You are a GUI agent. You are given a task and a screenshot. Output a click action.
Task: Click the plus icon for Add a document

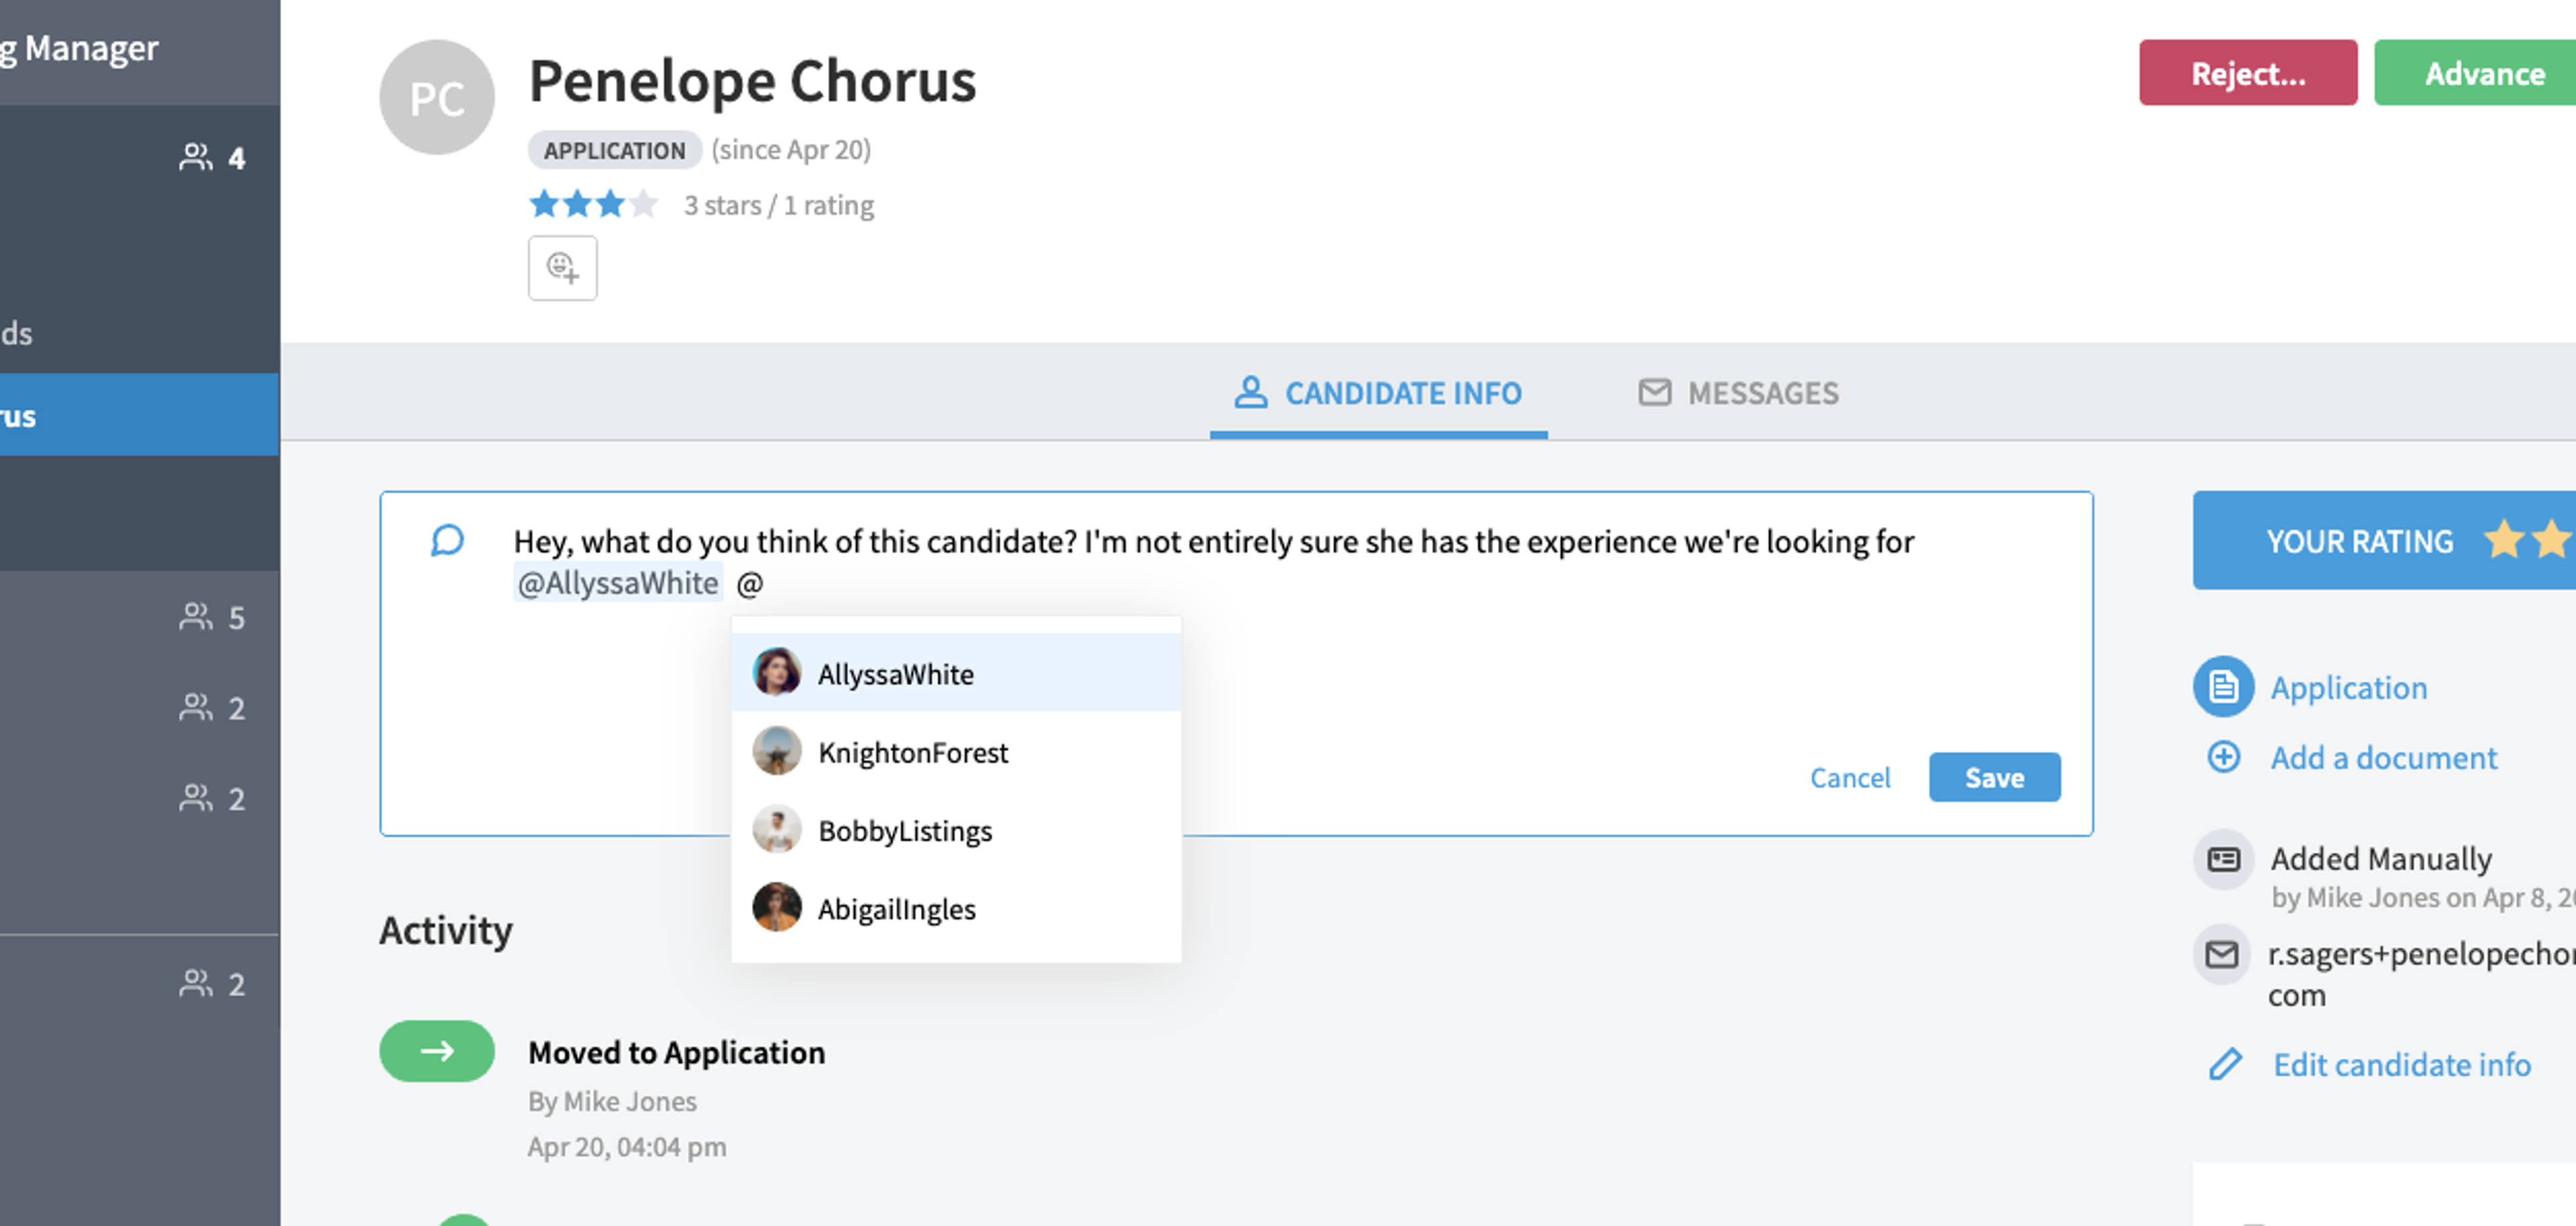(2224, 757)
